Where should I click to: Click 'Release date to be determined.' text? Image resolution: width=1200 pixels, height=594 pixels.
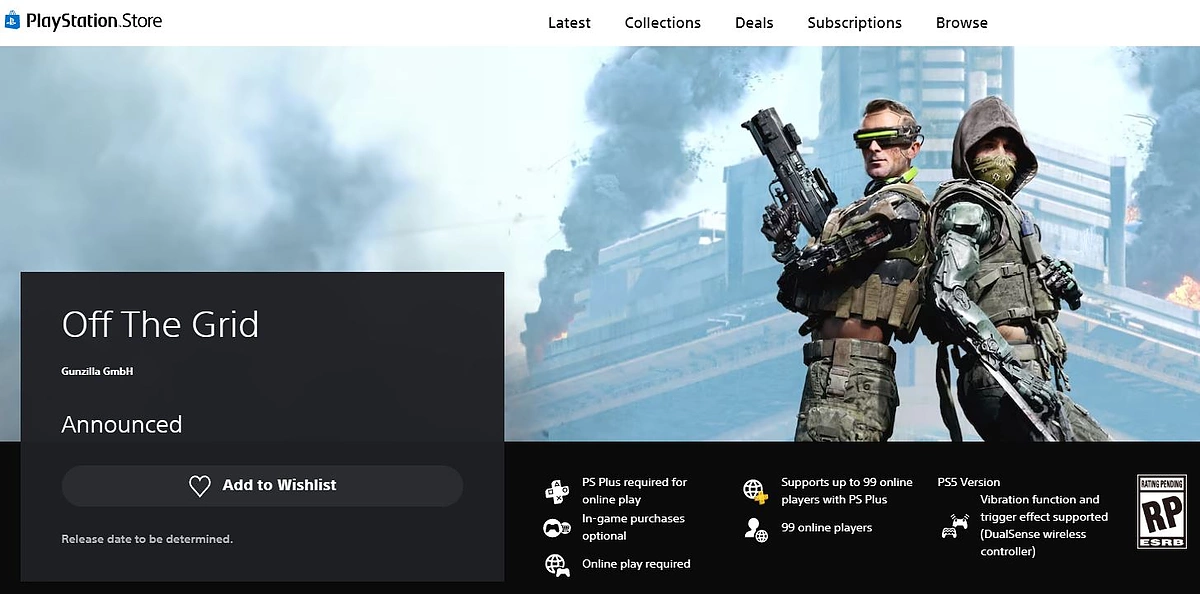pos(147,539)
